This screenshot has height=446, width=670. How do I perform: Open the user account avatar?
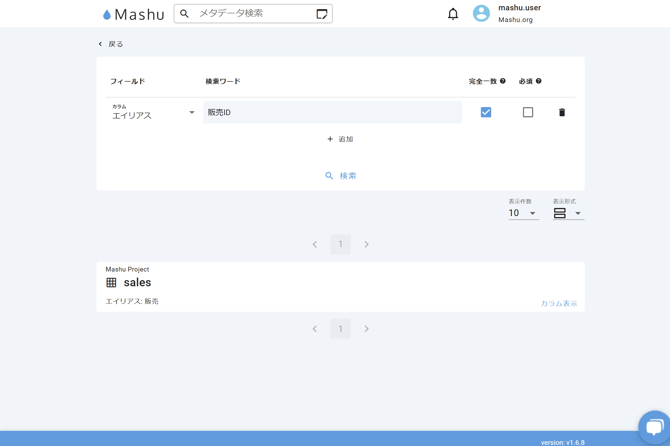coord(481,14)
